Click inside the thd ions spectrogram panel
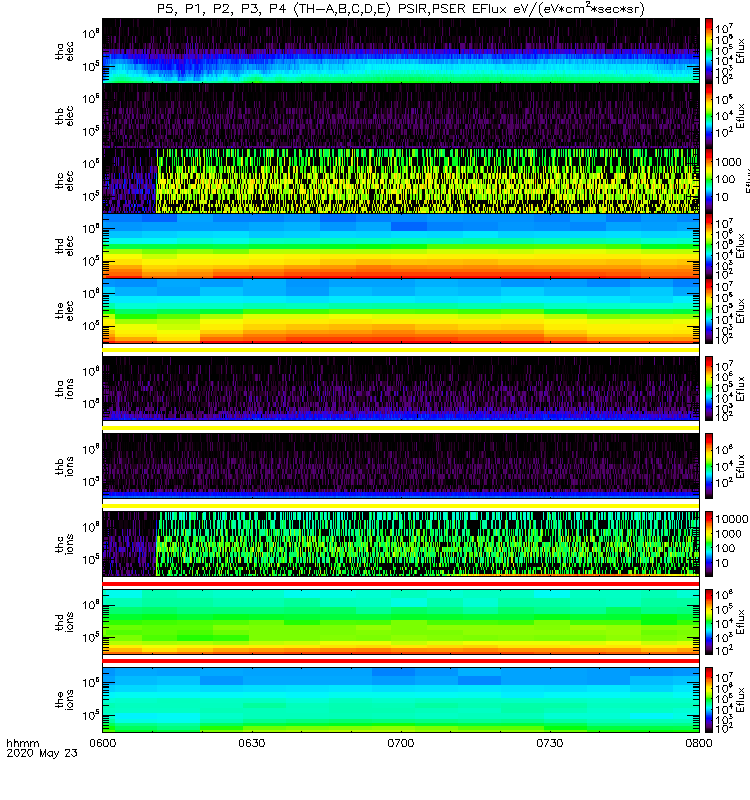This screenshot has width=750, height=800. click(401, 622)
